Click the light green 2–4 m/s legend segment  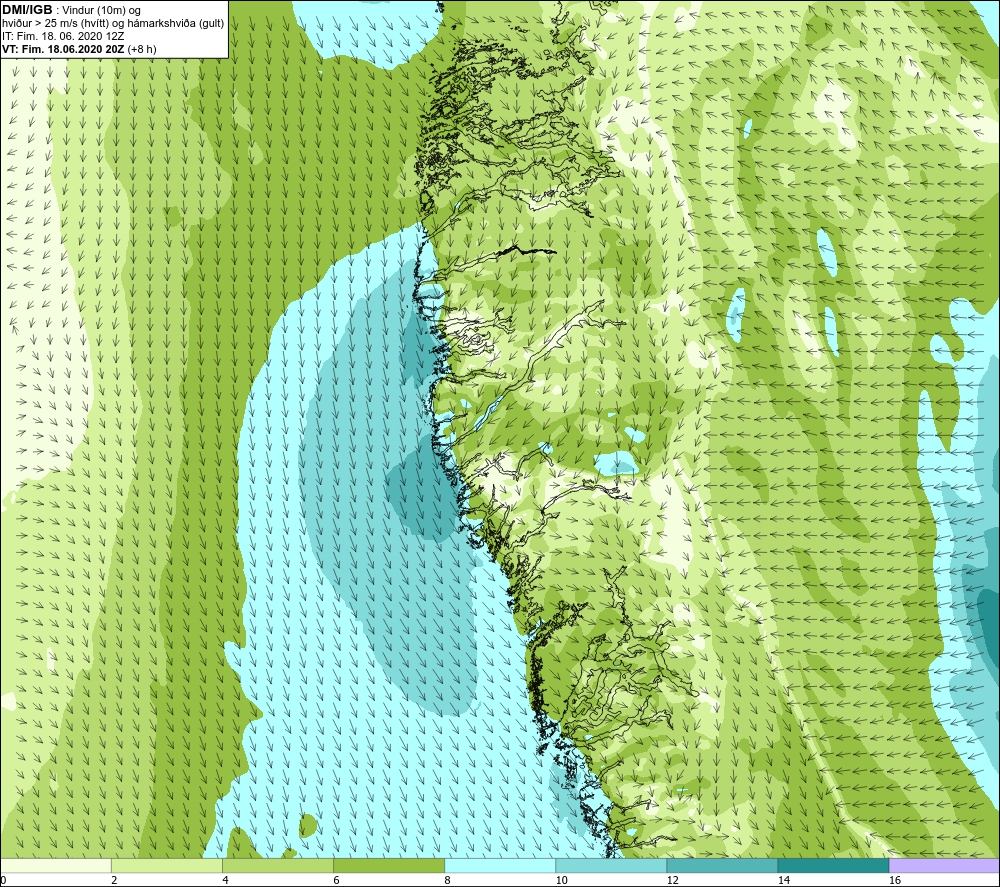point(167,865)
